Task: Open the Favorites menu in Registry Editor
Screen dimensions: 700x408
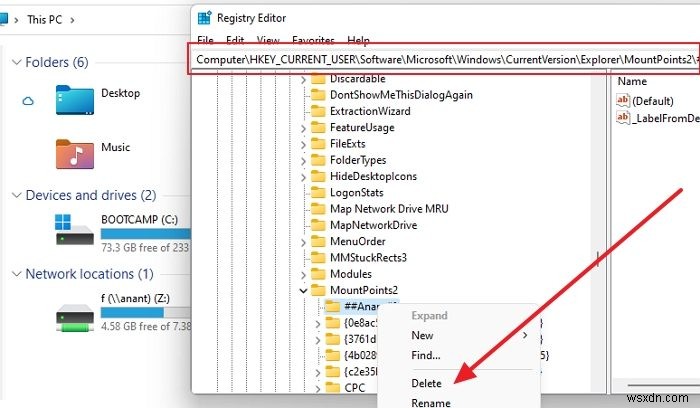Action: (313, 40)
